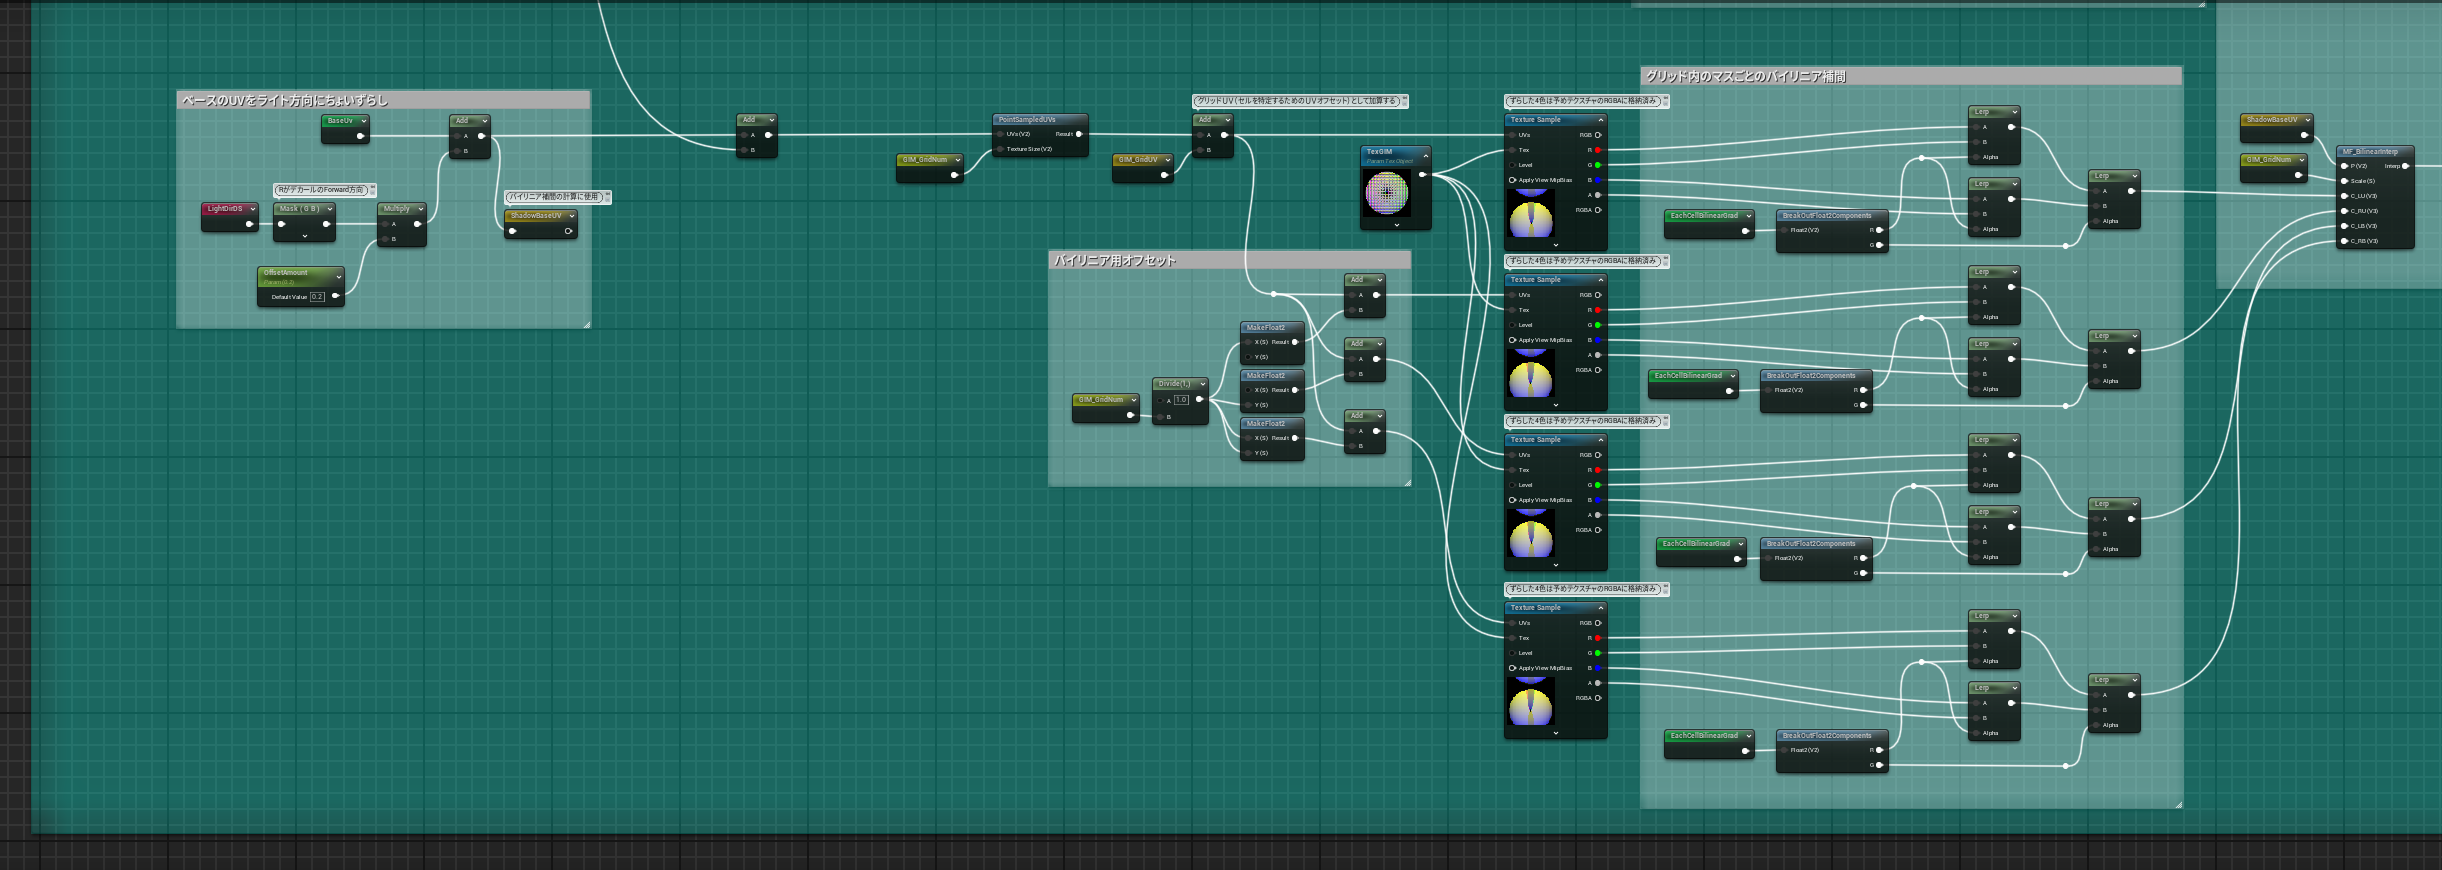The width and height of the screenshot is (2442, 870).
Task: Click the C_LU (V3) input pin
Action: coord(2344,196)
